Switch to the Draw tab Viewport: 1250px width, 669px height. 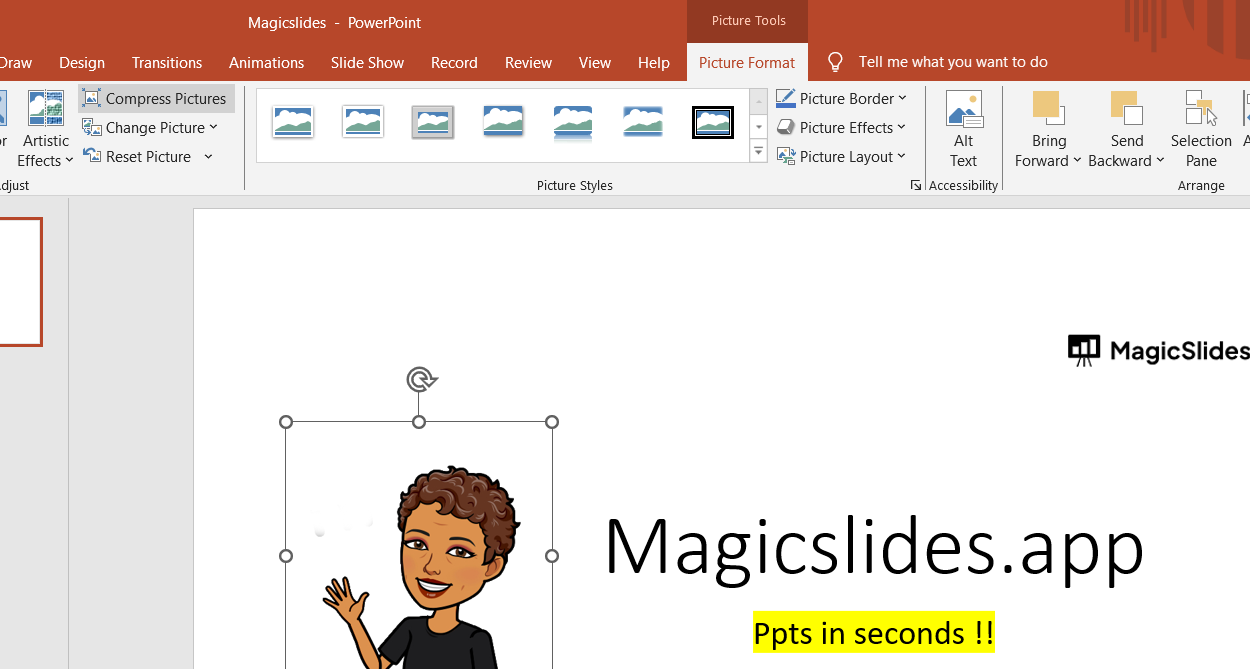16,62
